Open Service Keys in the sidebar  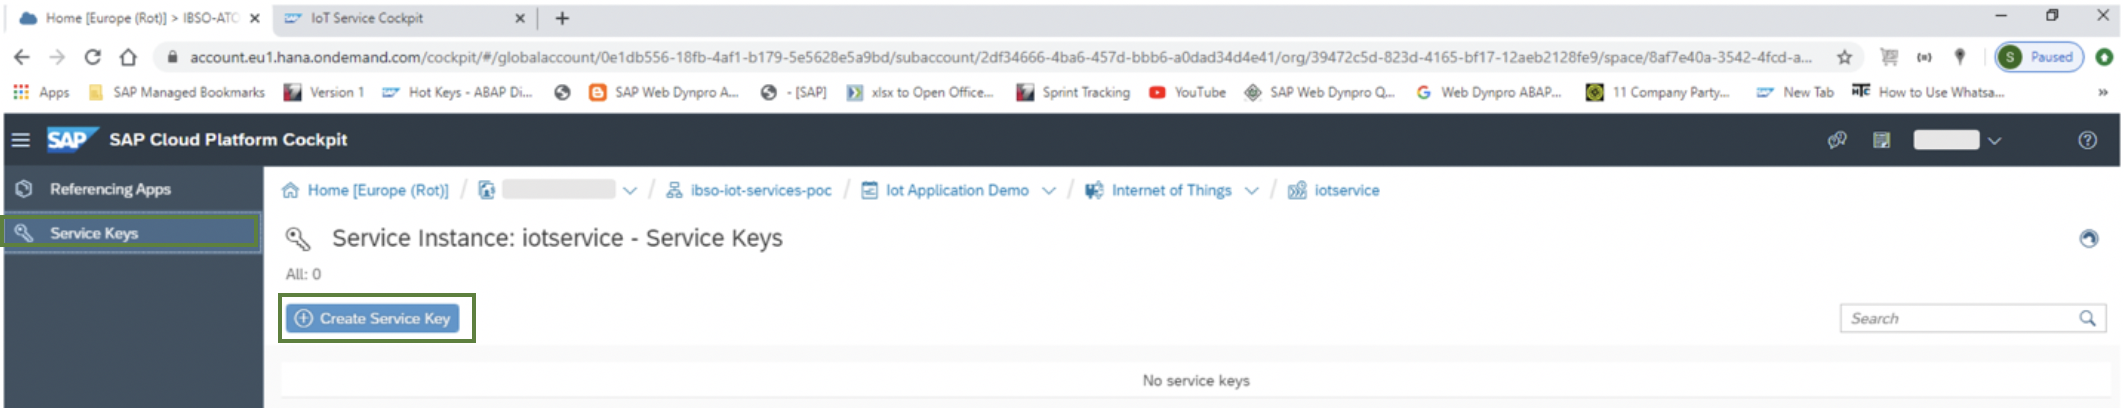click(x=131, y=233)
